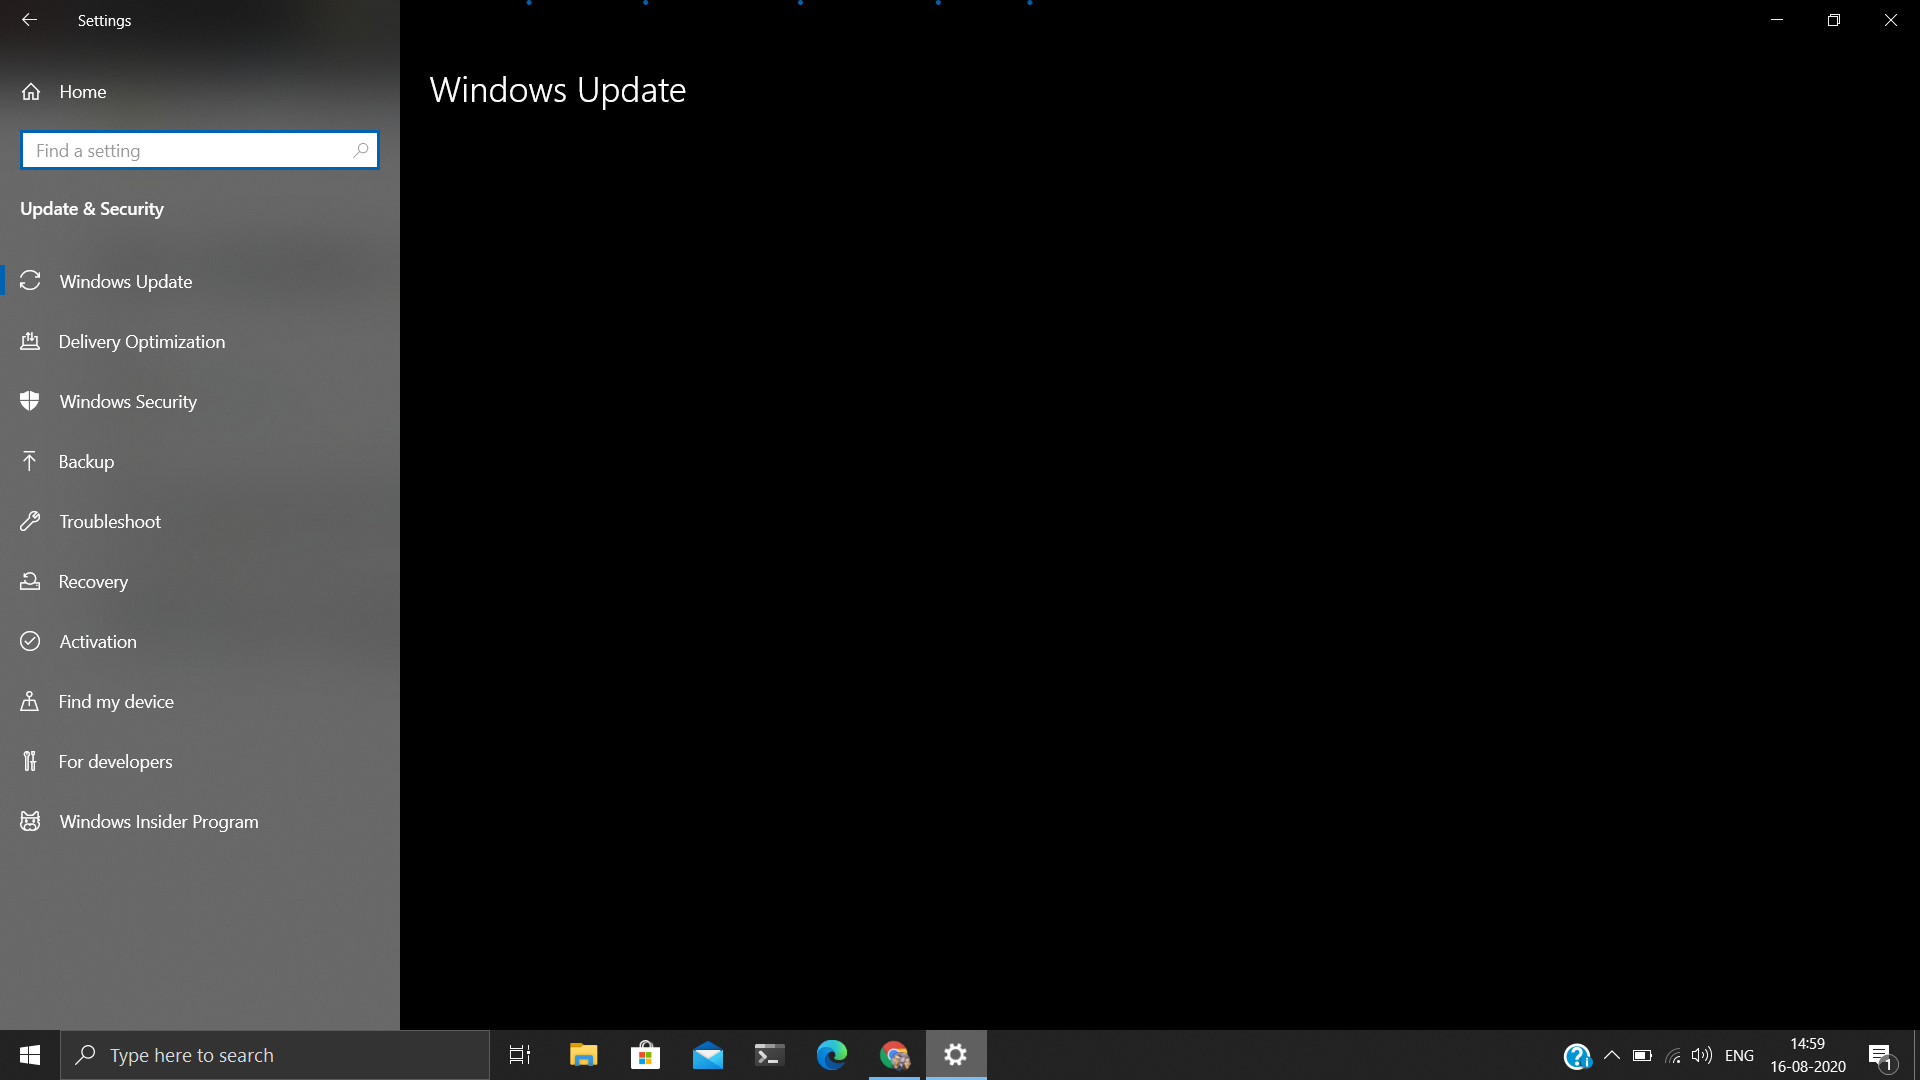Launch Microsoft Edge from the taskbar
The image size is (1920, 1080).
(x=832, y=1055)
